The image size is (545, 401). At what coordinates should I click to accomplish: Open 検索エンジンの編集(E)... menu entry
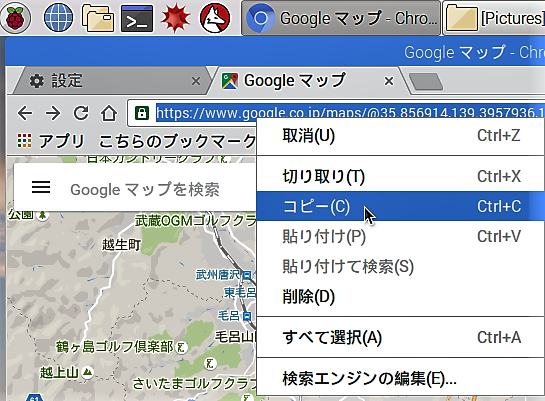click(400, 378)
